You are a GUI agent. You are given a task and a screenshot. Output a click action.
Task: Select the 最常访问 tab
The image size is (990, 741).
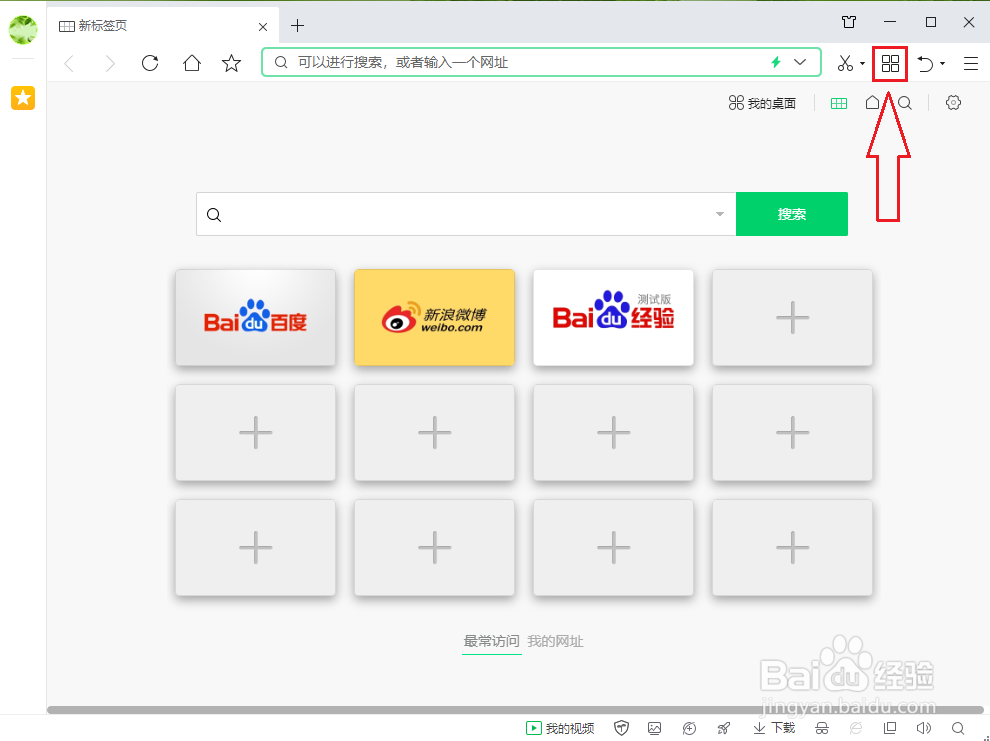491,641
